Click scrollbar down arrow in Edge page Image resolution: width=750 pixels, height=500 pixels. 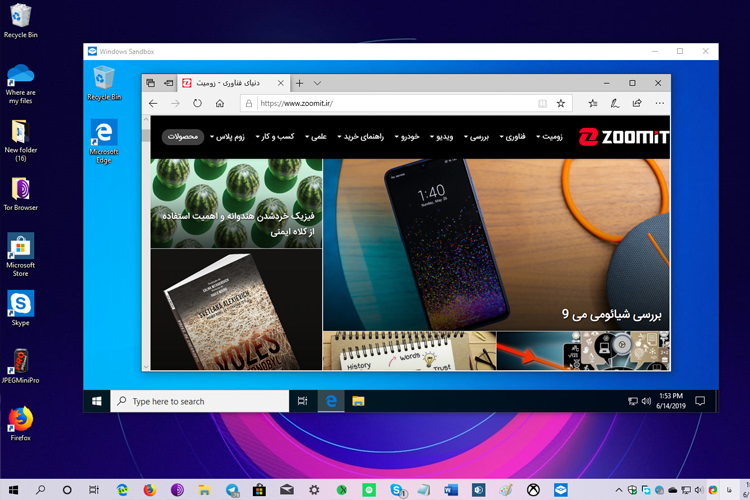tap(146, 367)
